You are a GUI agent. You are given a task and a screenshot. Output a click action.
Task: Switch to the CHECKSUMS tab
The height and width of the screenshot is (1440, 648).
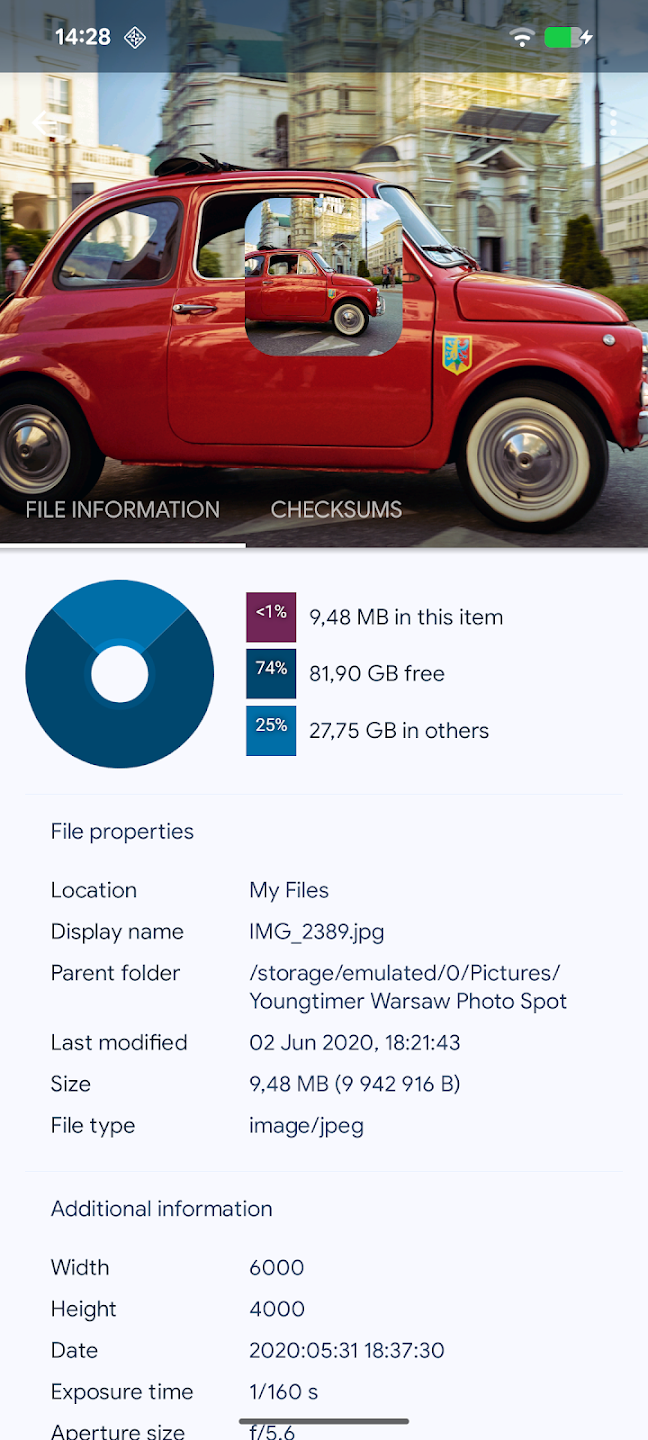click(336, 510)
